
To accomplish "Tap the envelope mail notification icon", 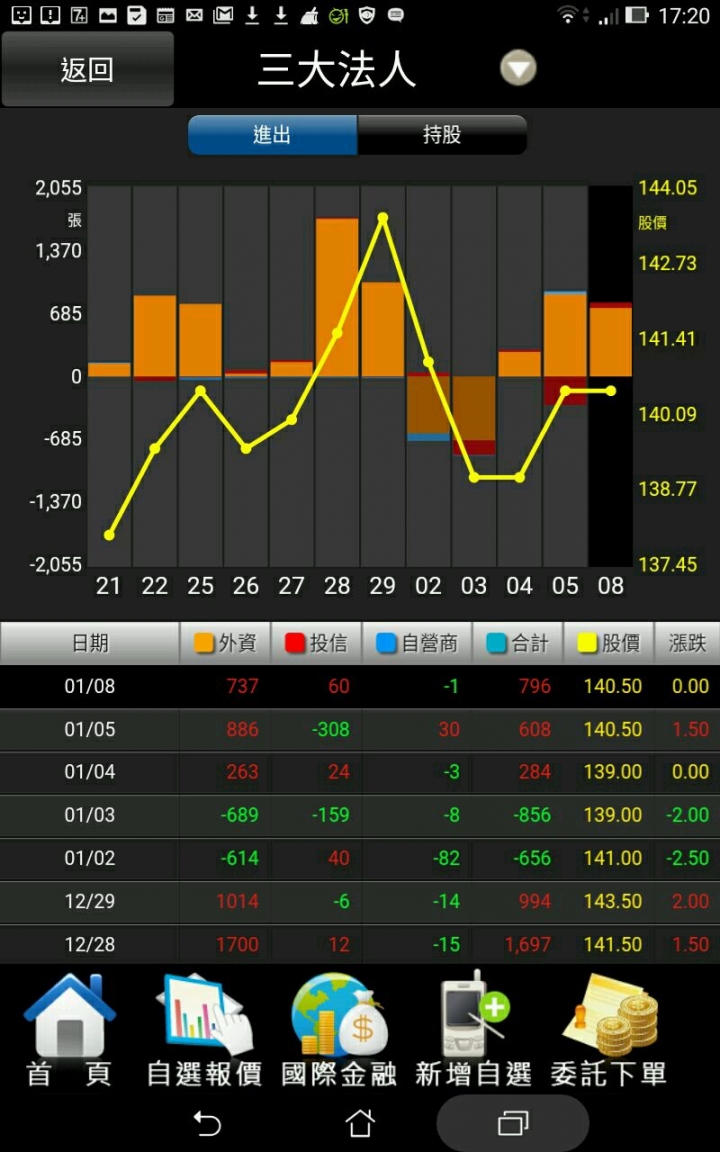I will (x=194, y=15).
